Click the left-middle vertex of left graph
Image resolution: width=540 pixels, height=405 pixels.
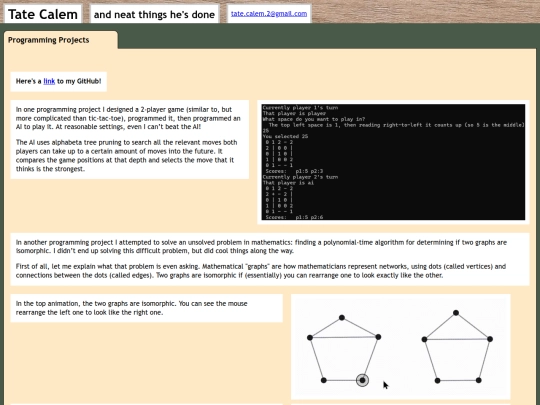coord(310,338)
